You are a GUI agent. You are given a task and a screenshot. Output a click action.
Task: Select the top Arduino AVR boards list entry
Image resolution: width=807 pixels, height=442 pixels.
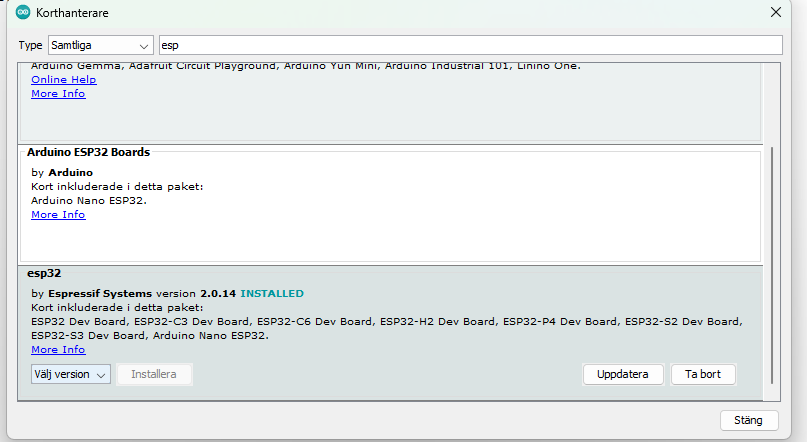coord(390,101)
